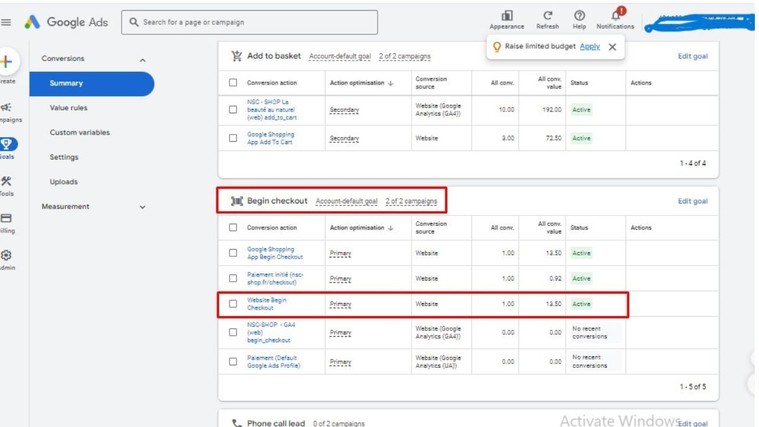Image resolution: width=759 pixels, height=427 pixels.
Task: Open Secondary dropdown for NSC - SHOP add_to_cart
Action: [x=344, y=110]
